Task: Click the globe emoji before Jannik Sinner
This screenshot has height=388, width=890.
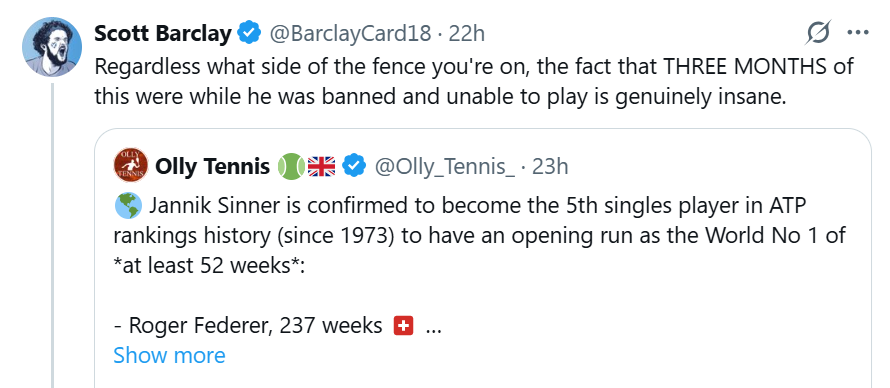Action: click(127, 206)
